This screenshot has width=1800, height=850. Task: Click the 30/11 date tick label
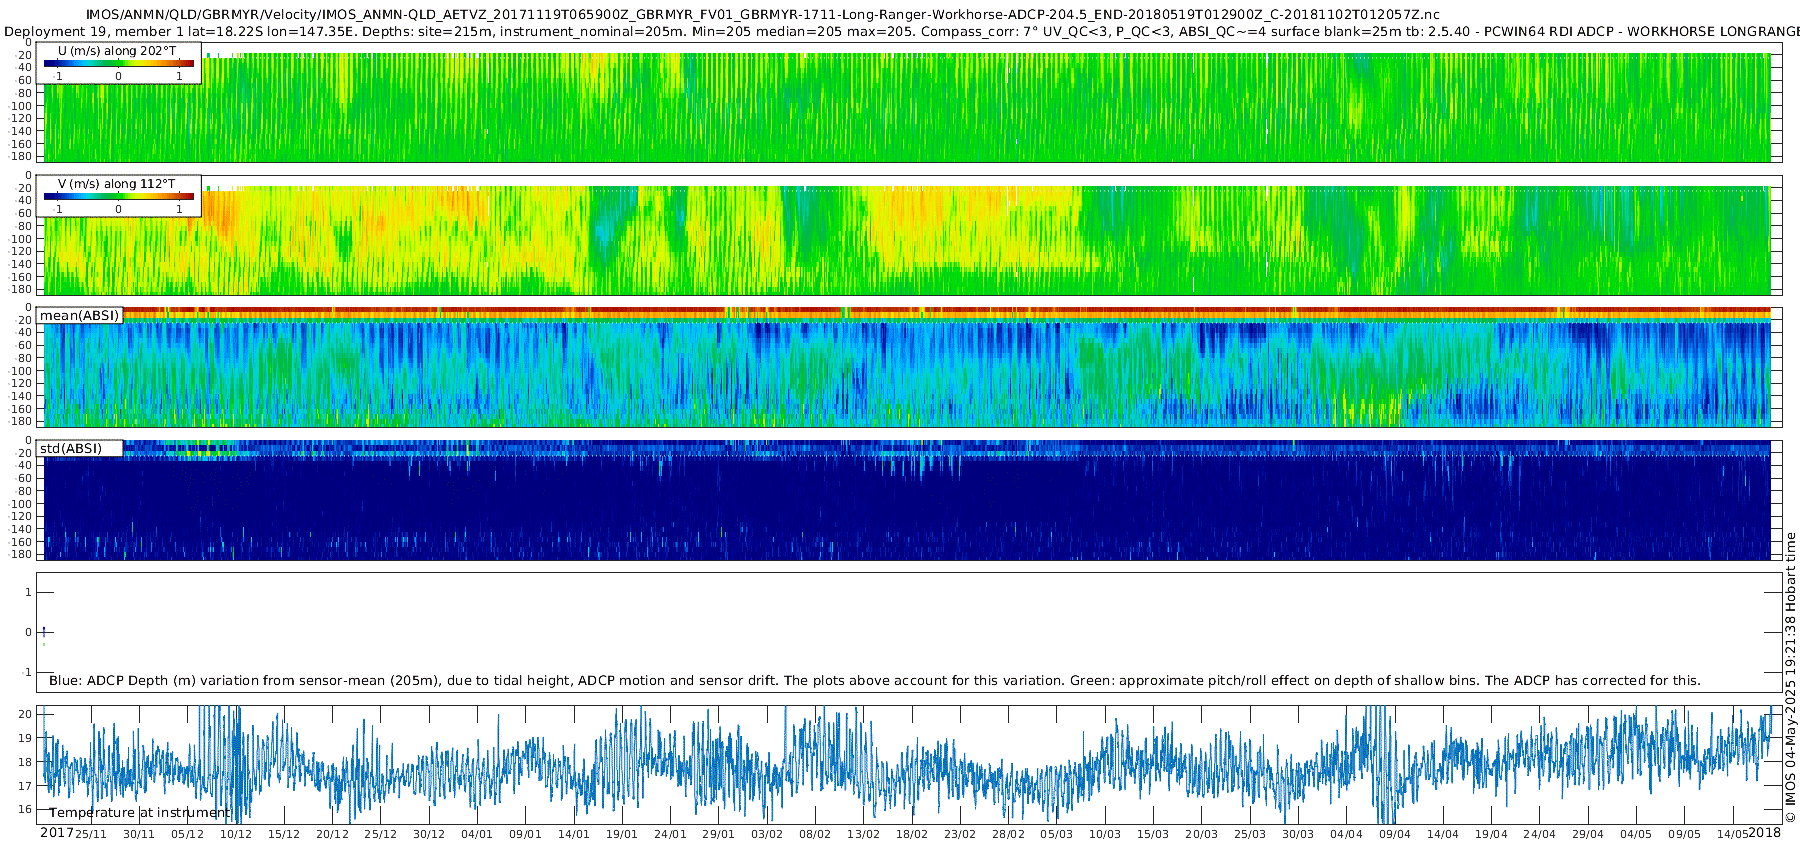139,834
